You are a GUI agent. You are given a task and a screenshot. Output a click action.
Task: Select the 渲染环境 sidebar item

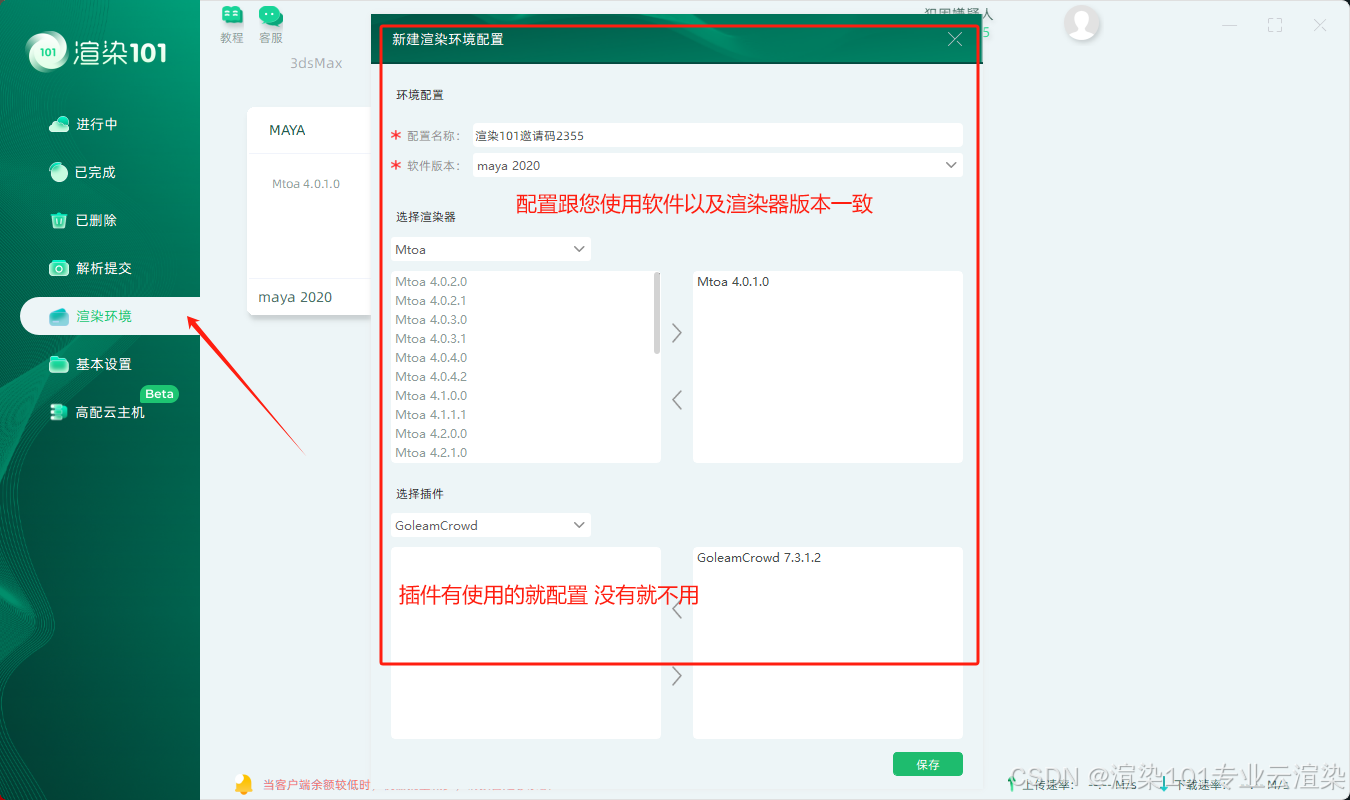(110, 316)
